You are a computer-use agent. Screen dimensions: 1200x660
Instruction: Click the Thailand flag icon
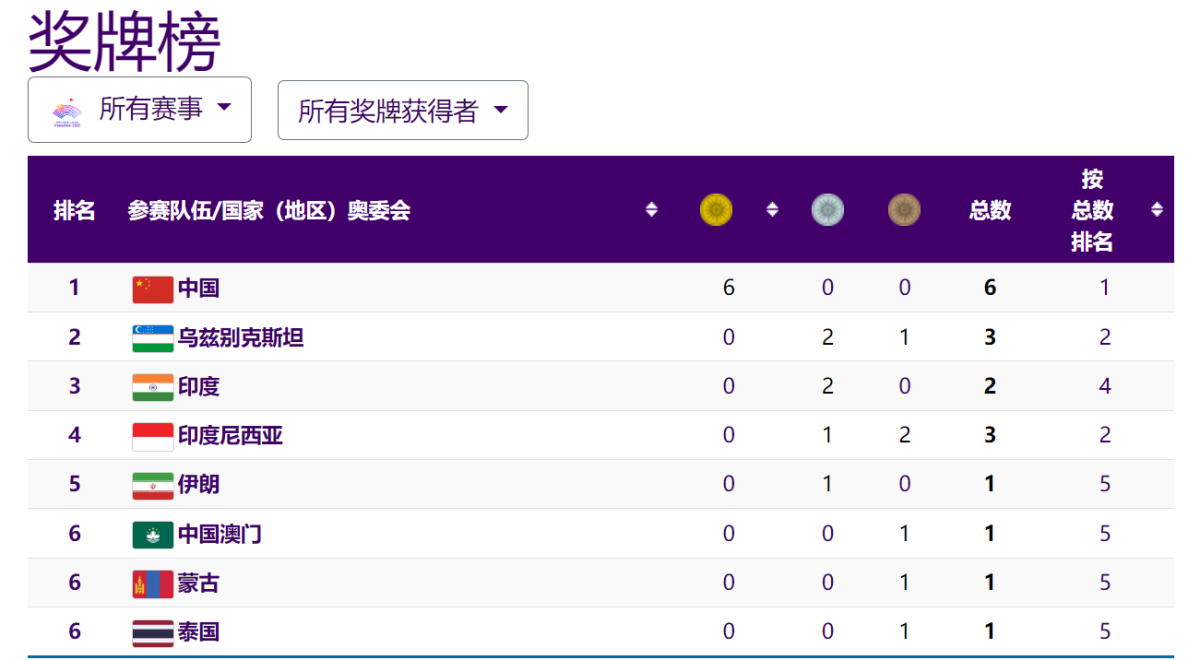tap(152, 632)
